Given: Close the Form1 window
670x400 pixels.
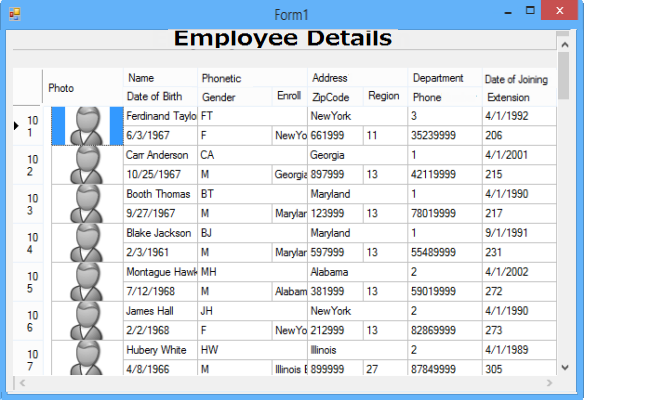Looking at the screenshot, I should point(559,10).
